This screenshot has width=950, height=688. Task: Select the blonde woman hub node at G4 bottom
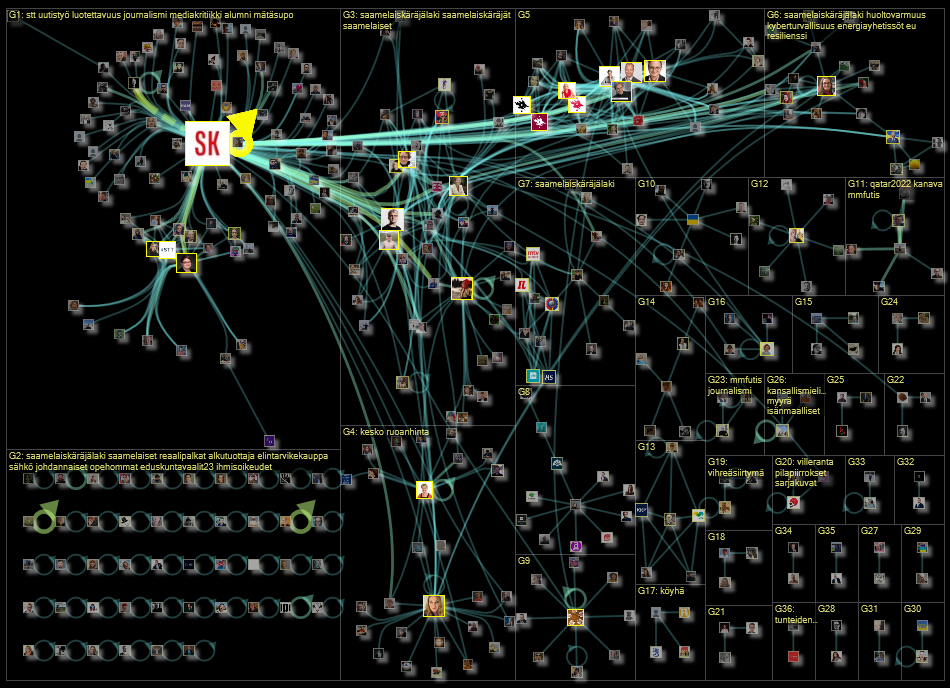click(434, 606)
